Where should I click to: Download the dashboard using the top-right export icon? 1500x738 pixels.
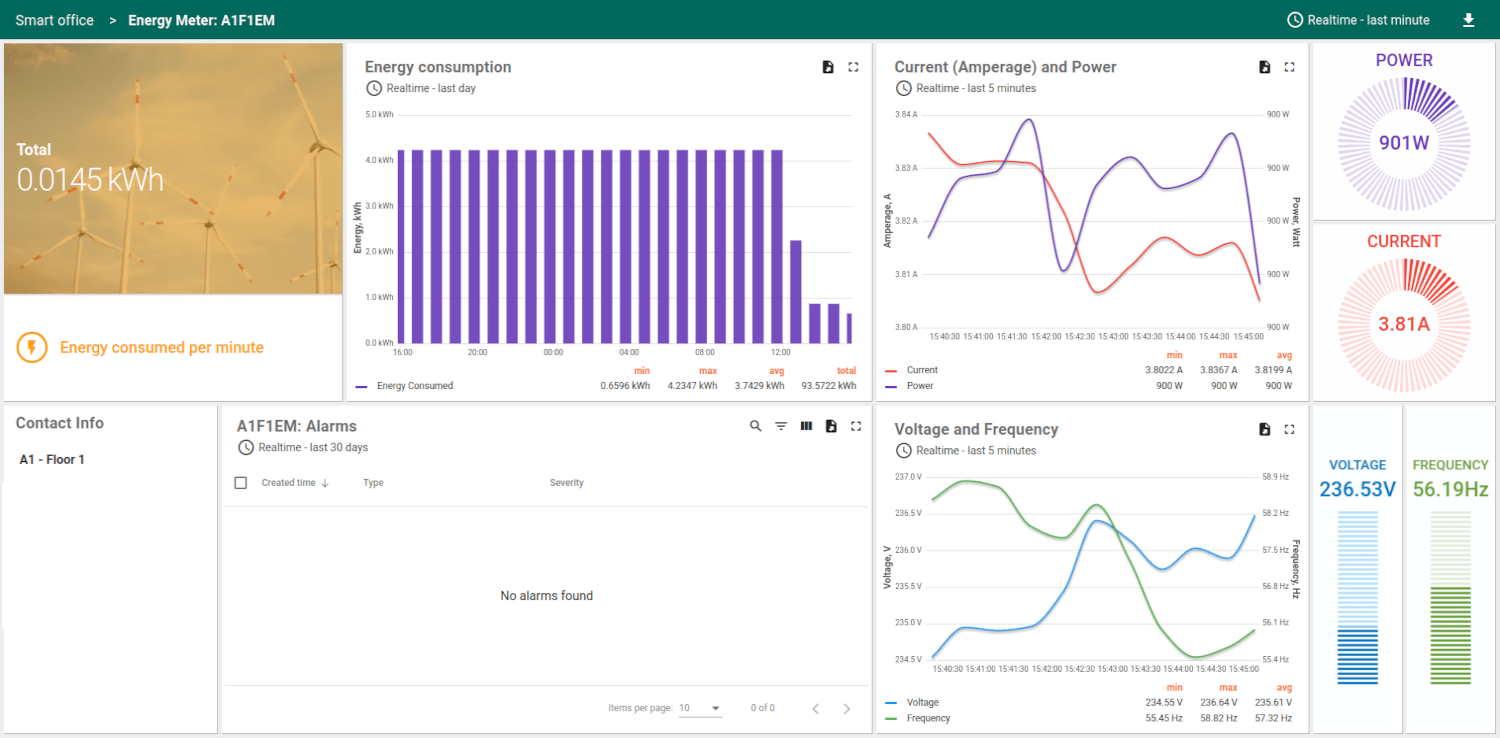coord(1468,20)
